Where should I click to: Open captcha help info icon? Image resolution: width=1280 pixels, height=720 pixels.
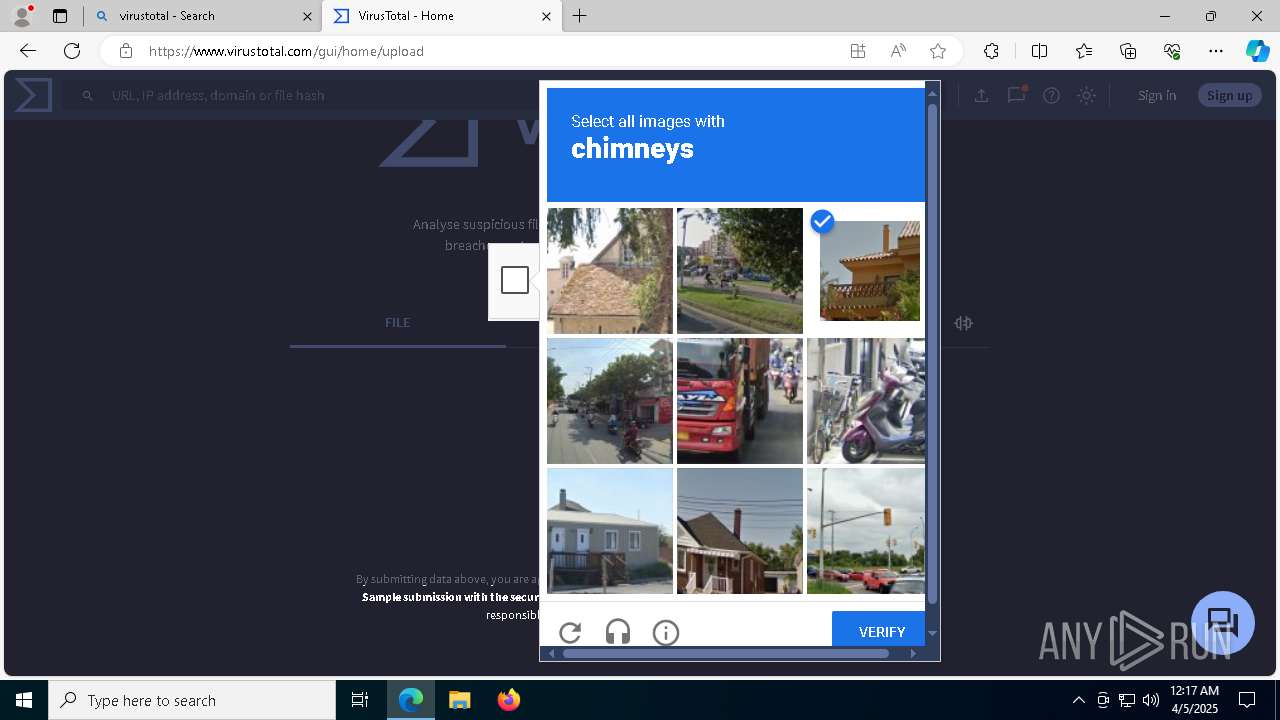click(x=666, y=632)
